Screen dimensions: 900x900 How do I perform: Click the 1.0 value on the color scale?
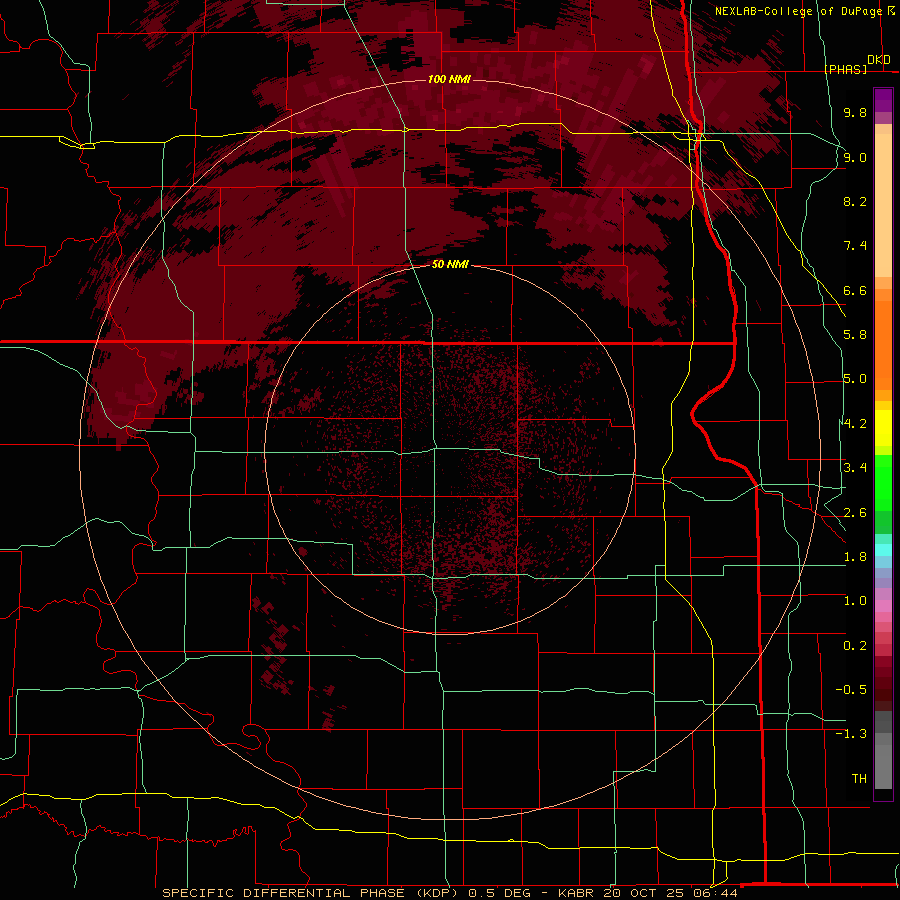[855, 601]
